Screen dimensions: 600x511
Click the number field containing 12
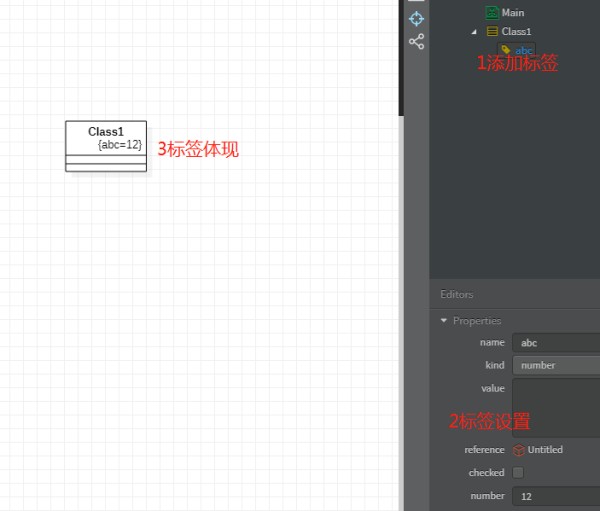coord(556,496)
